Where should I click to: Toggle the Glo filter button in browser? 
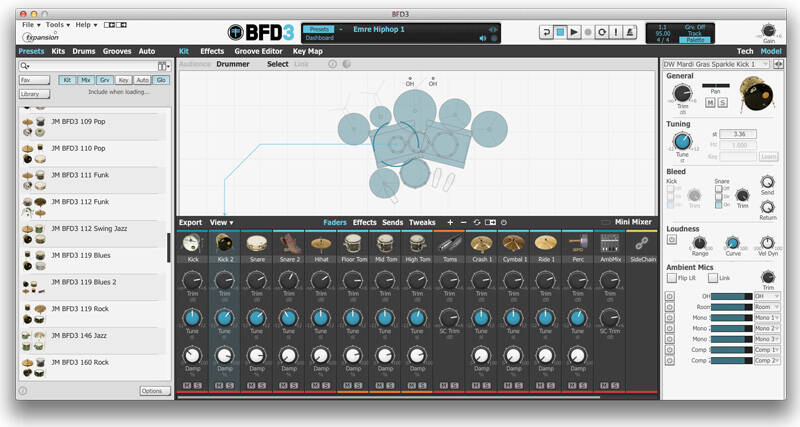click(x=161, y=80)
